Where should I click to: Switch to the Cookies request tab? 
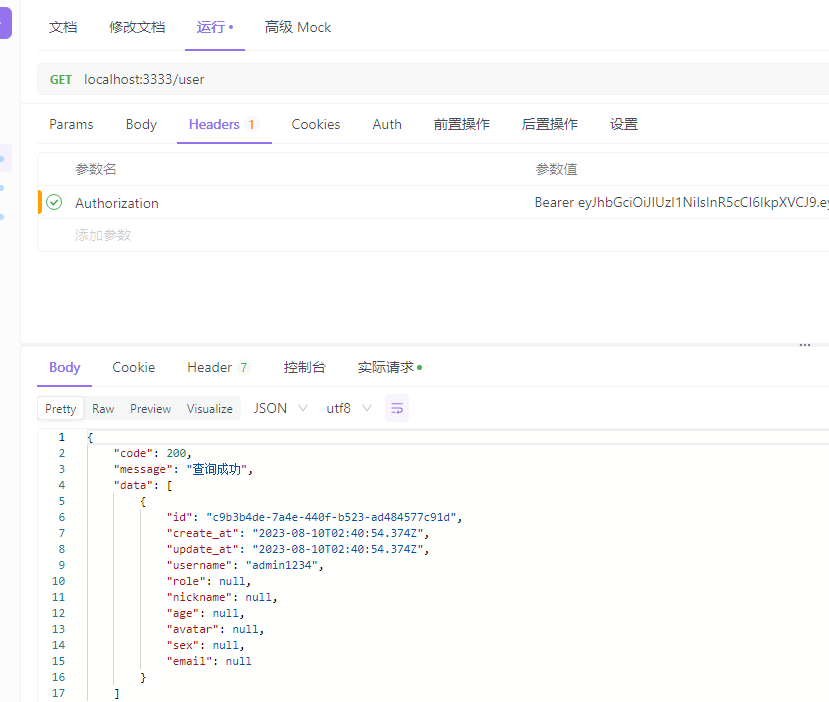(315, 124)
